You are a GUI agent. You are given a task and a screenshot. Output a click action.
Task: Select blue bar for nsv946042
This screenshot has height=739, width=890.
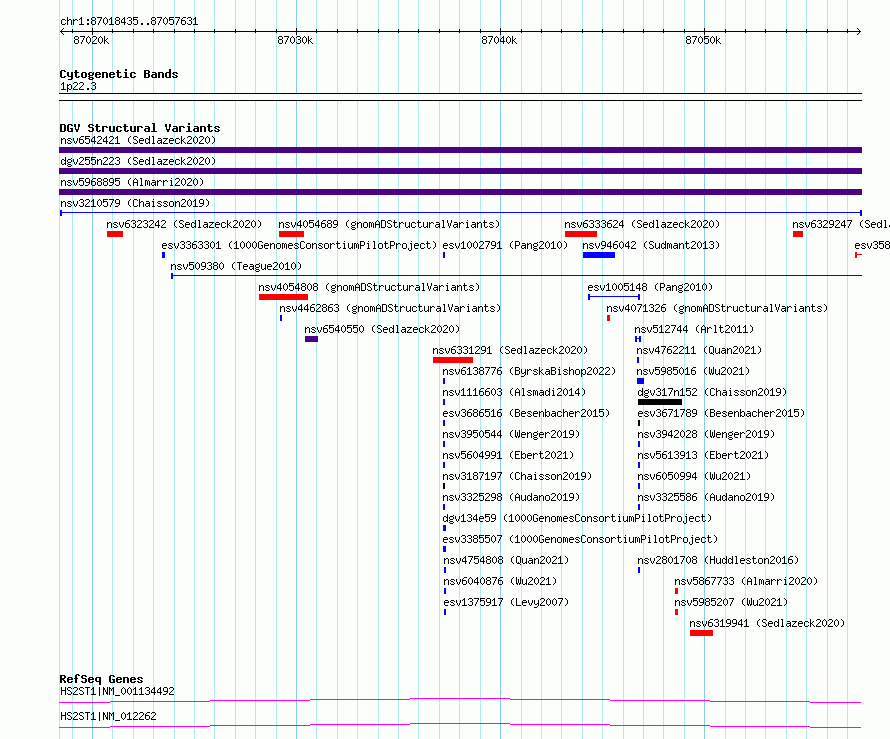(x=599, y=255)
